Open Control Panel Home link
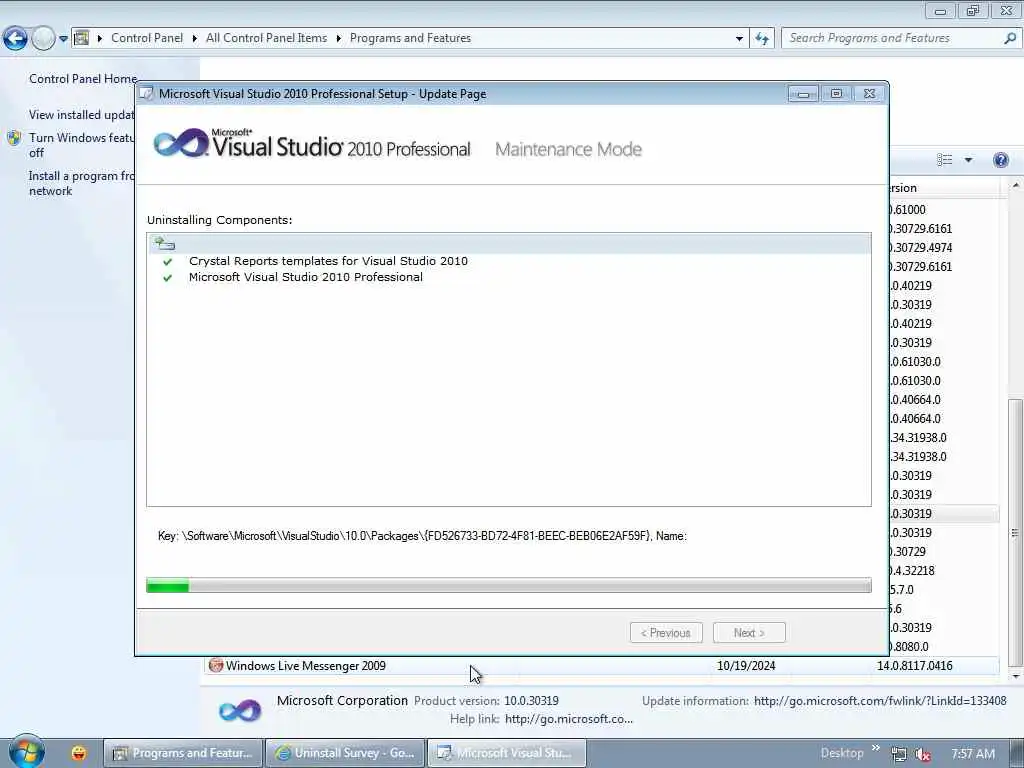 [83, 78]
